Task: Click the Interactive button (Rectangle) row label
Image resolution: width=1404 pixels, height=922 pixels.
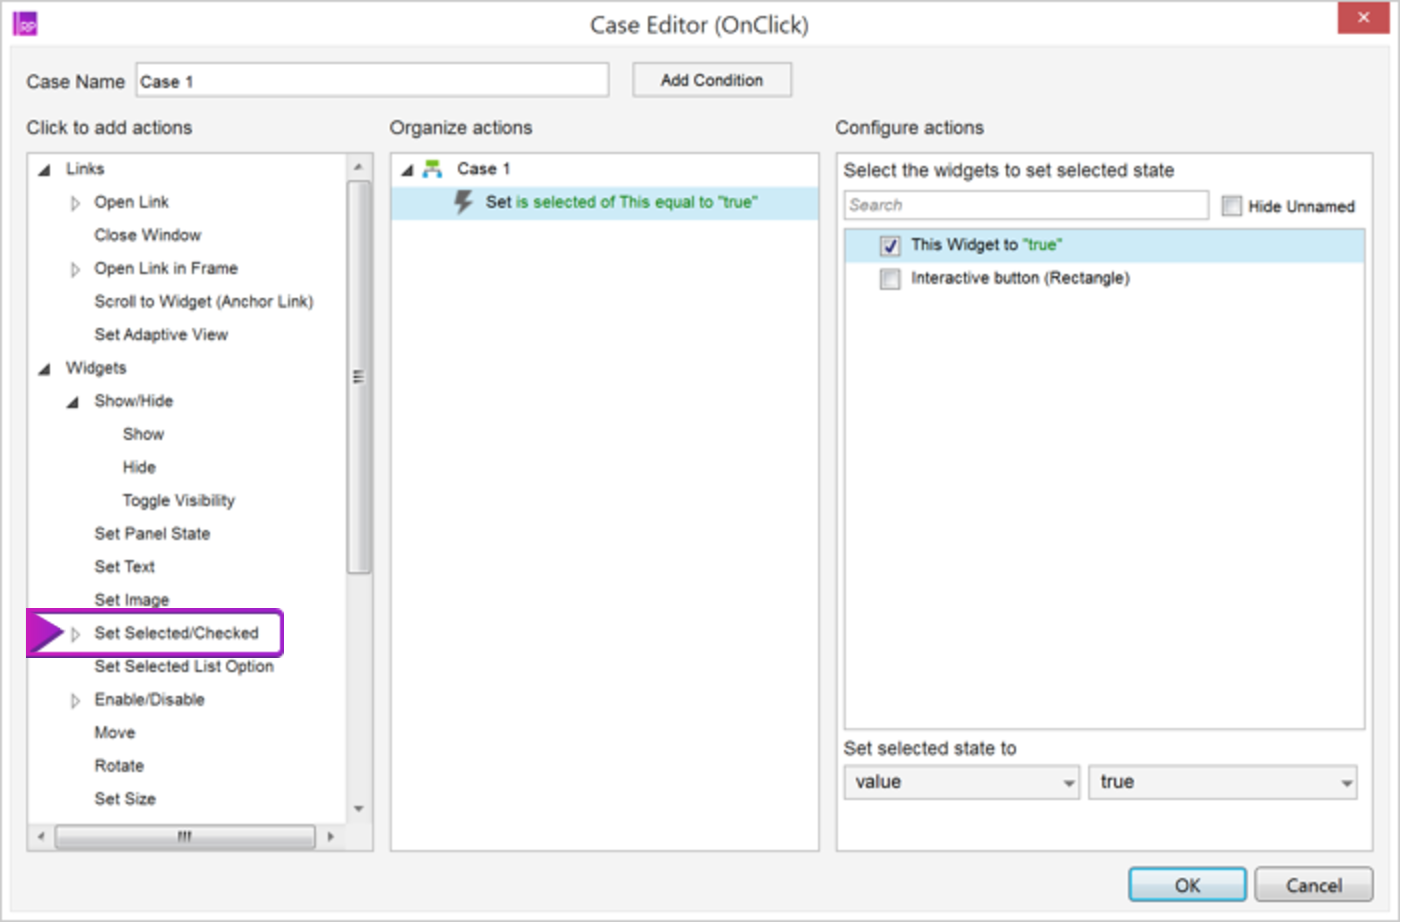Action: pyautogui.click(x=1020, y=278)
